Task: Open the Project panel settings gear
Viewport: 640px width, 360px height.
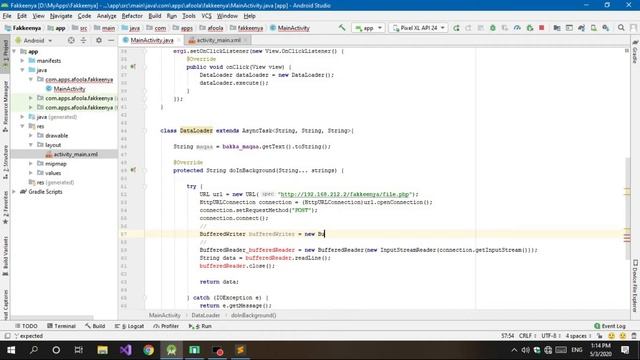Action: (99, 40)
